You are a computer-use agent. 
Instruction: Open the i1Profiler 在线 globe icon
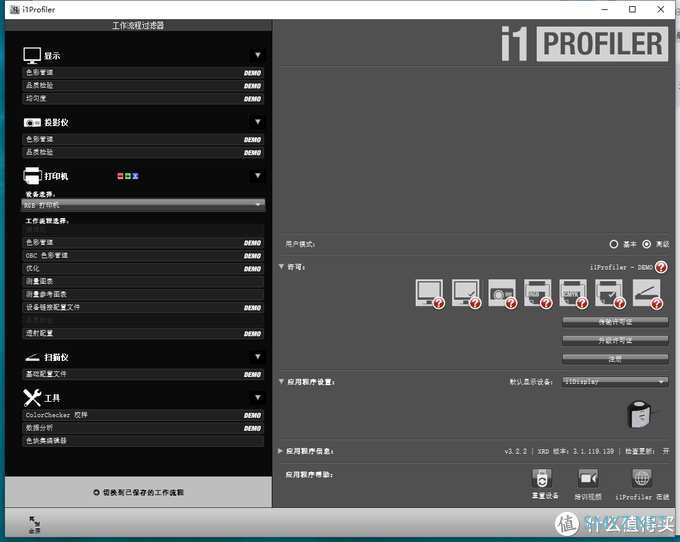pyautogui.click(x=642, y=478)
